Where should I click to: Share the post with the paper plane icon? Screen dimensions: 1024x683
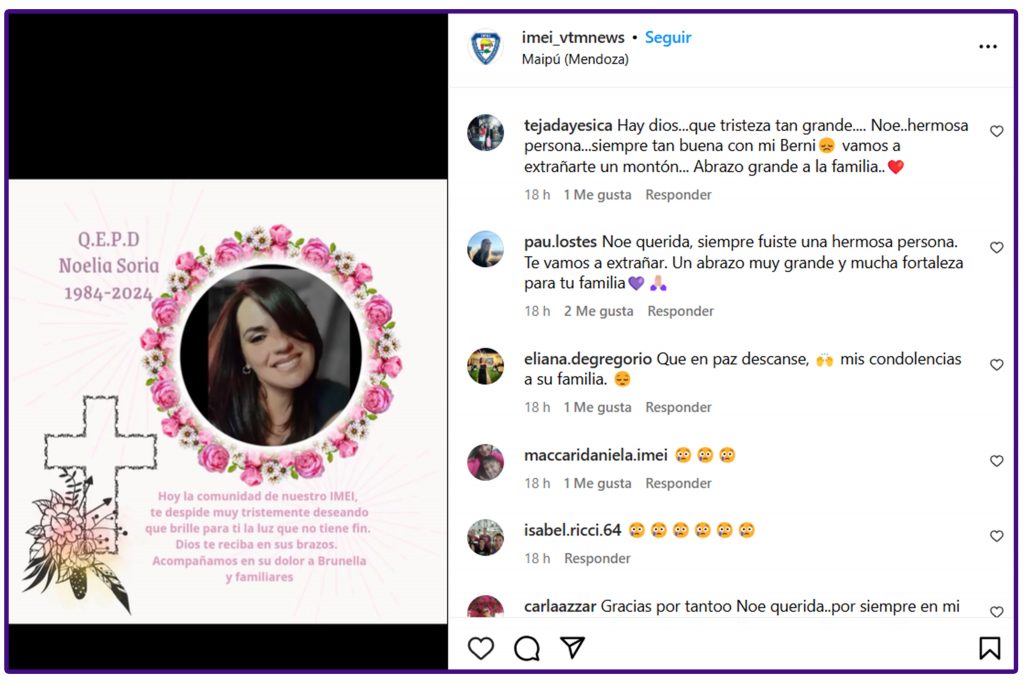tap(573, 647)
